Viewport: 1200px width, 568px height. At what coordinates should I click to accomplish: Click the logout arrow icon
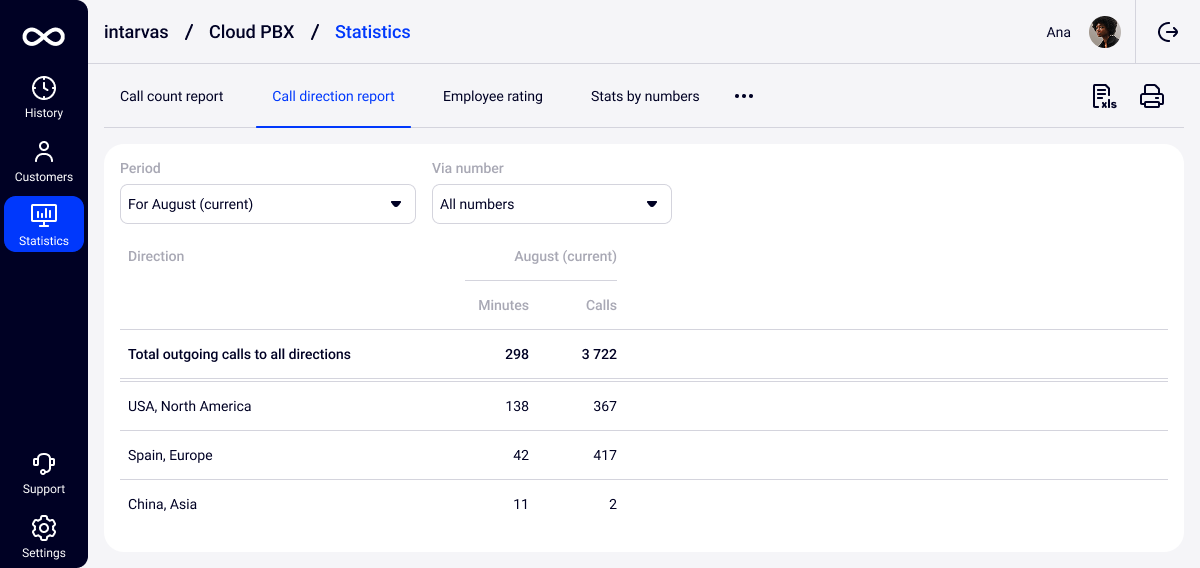click(1168, 32)
